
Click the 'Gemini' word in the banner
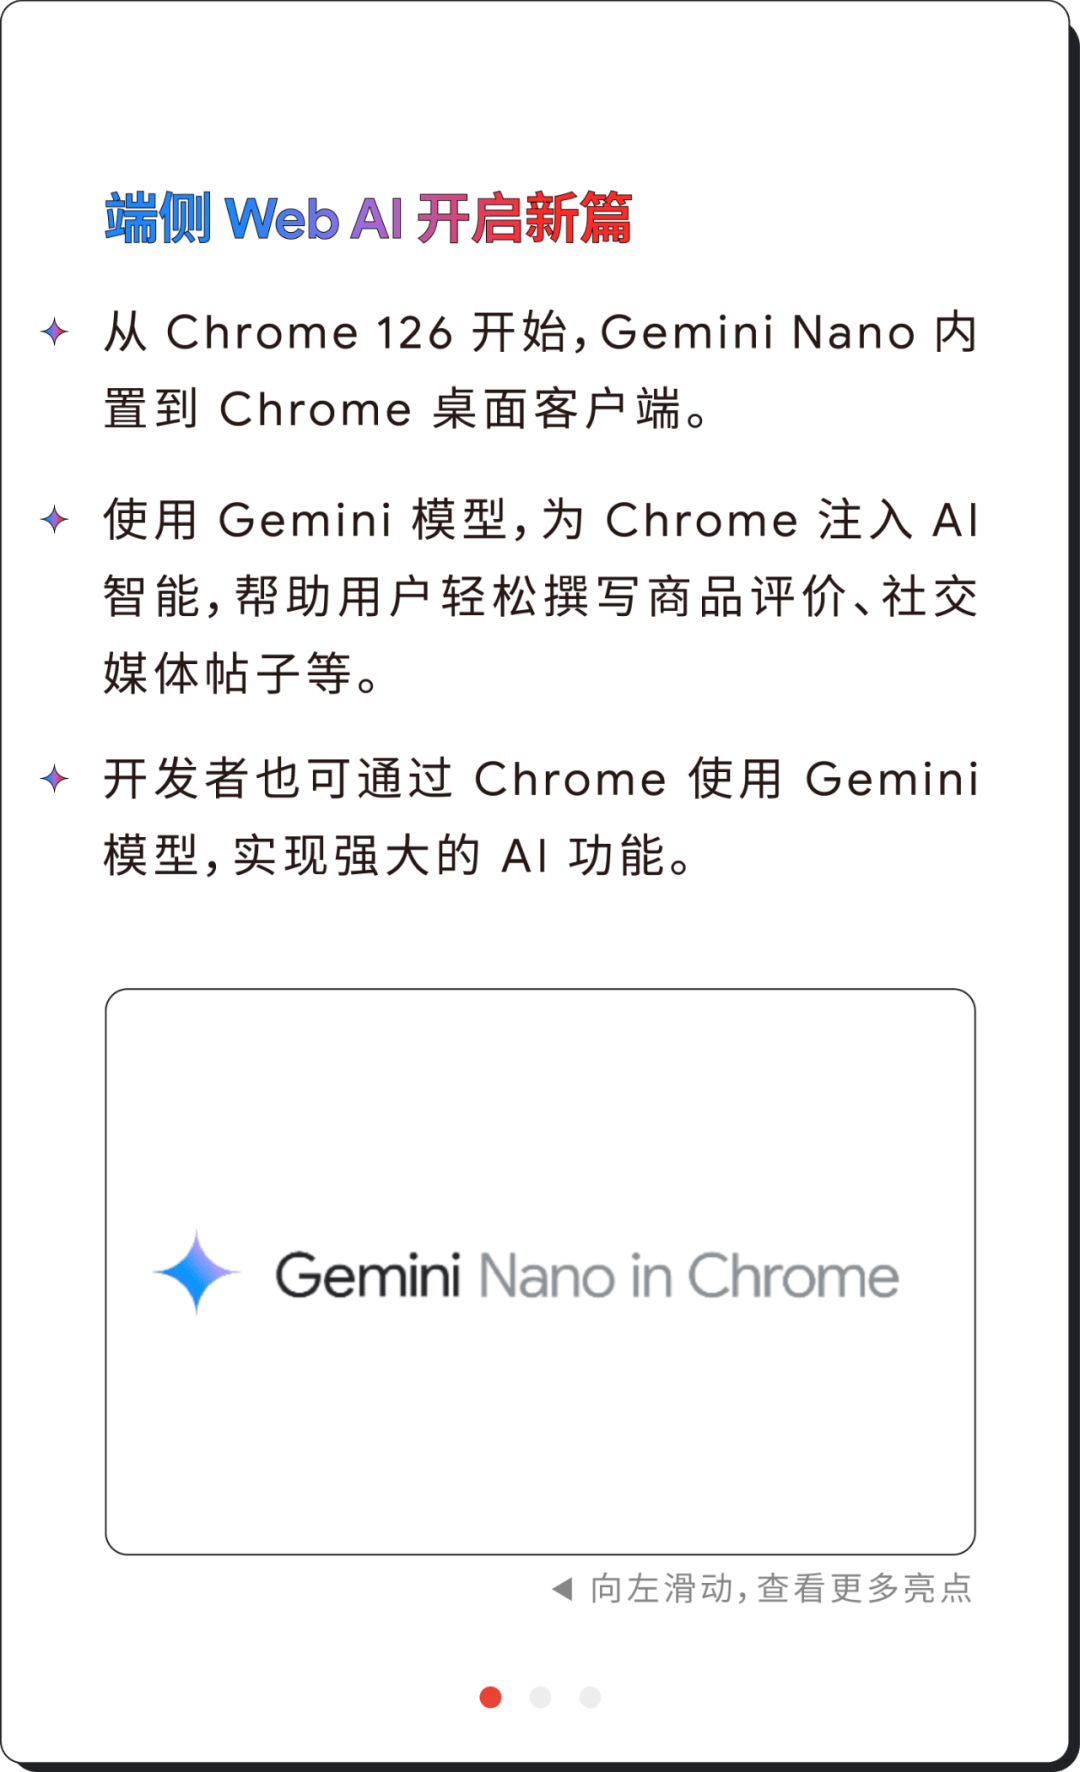coord(368,1276)
